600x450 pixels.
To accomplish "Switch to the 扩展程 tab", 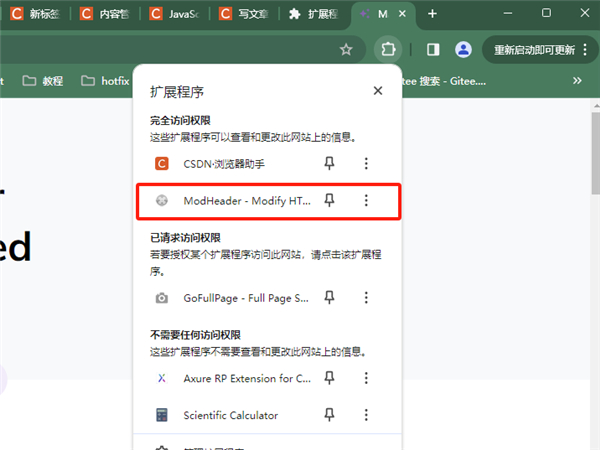I will (314, 14).
